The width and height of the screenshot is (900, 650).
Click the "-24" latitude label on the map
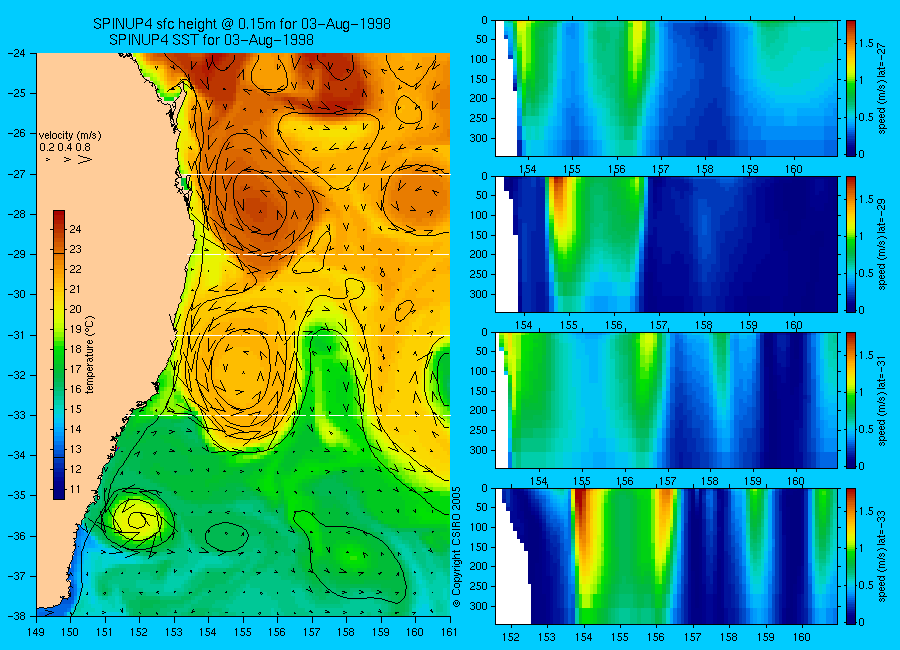point(17,53)
